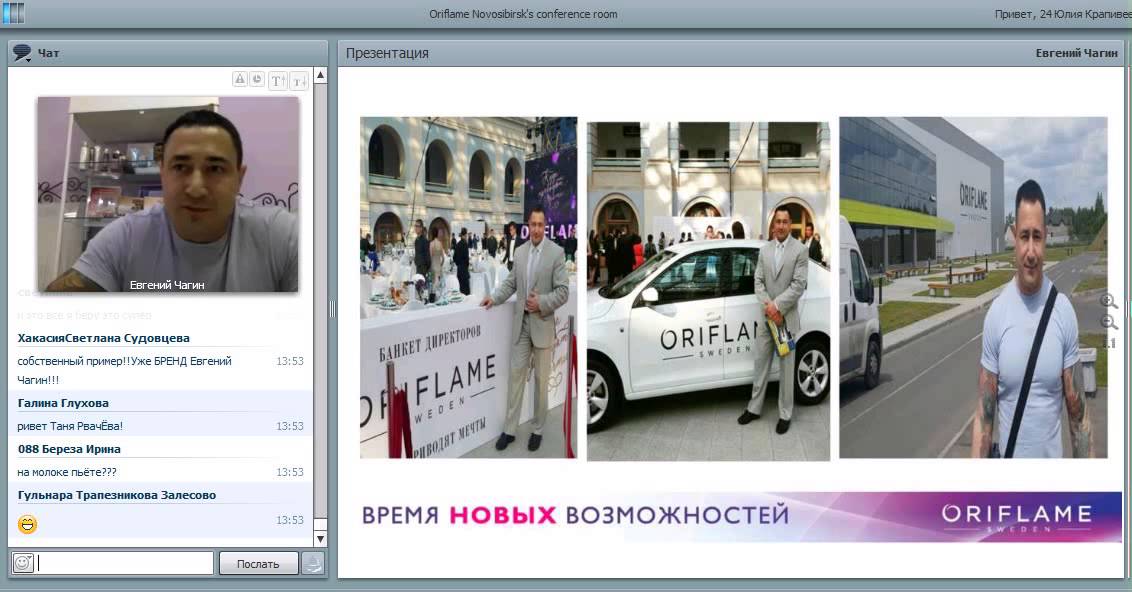1132x592 pixels.
Task: Send the message with Послать button
Action: pos(258,564)
